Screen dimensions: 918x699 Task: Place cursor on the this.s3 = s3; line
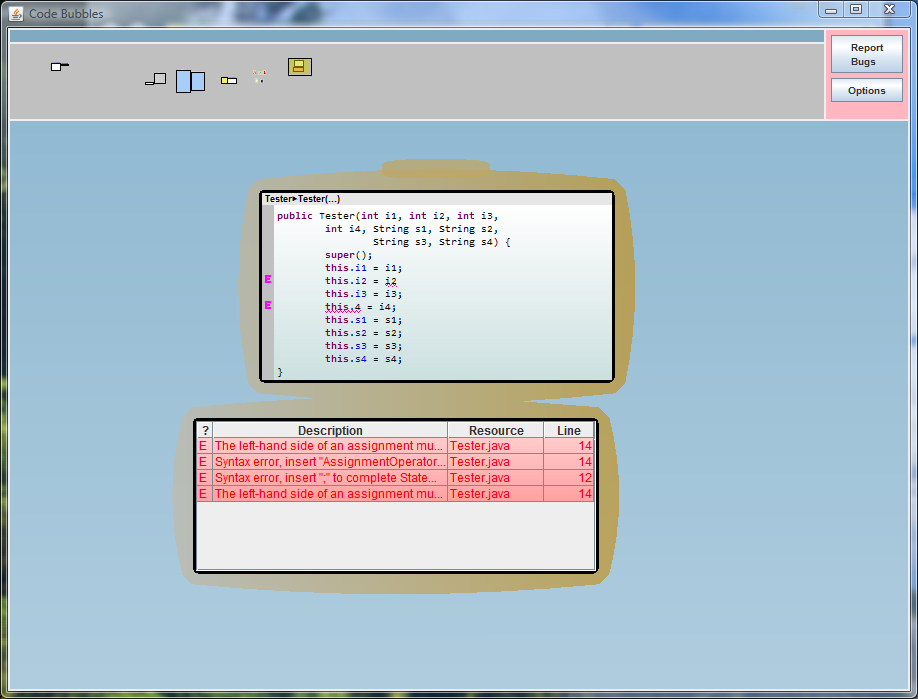(x=364, y=346)
